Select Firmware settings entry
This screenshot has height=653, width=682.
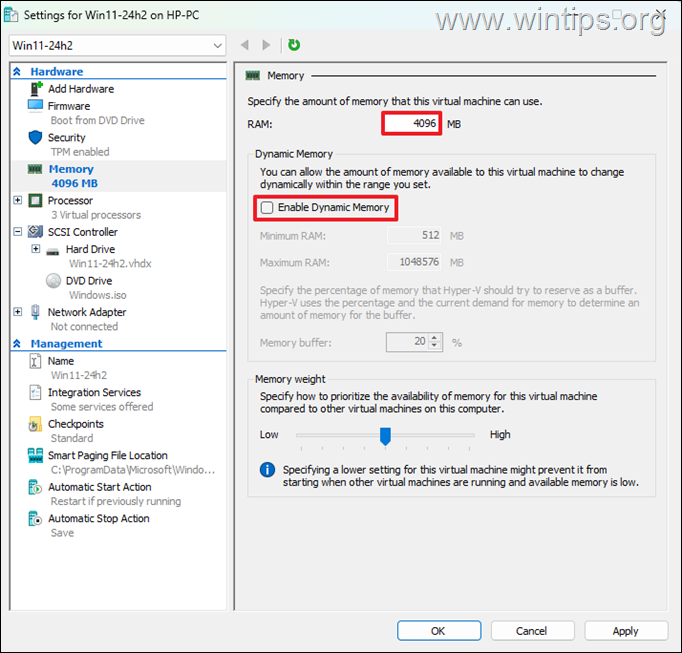coord(69,106)
